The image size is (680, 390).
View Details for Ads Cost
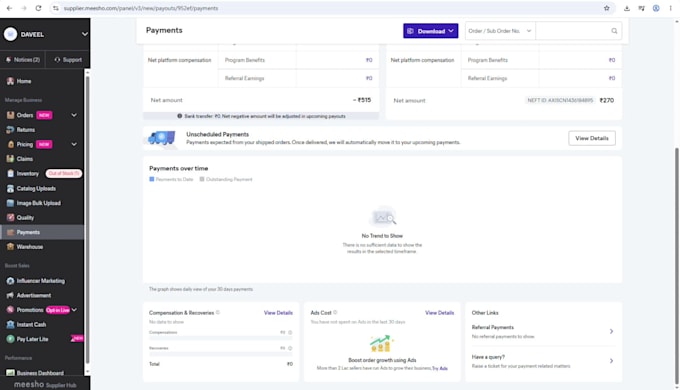439,313
